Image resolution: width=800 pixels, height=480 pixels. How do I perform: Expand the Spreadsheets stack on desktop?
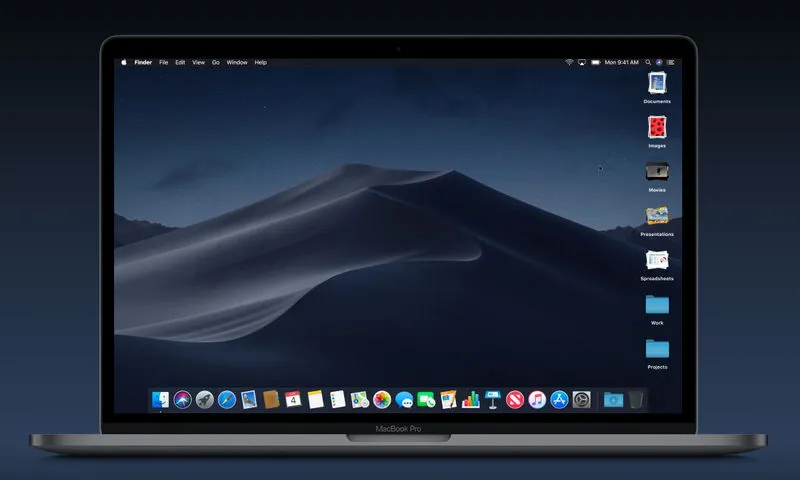tap(657, 260)
